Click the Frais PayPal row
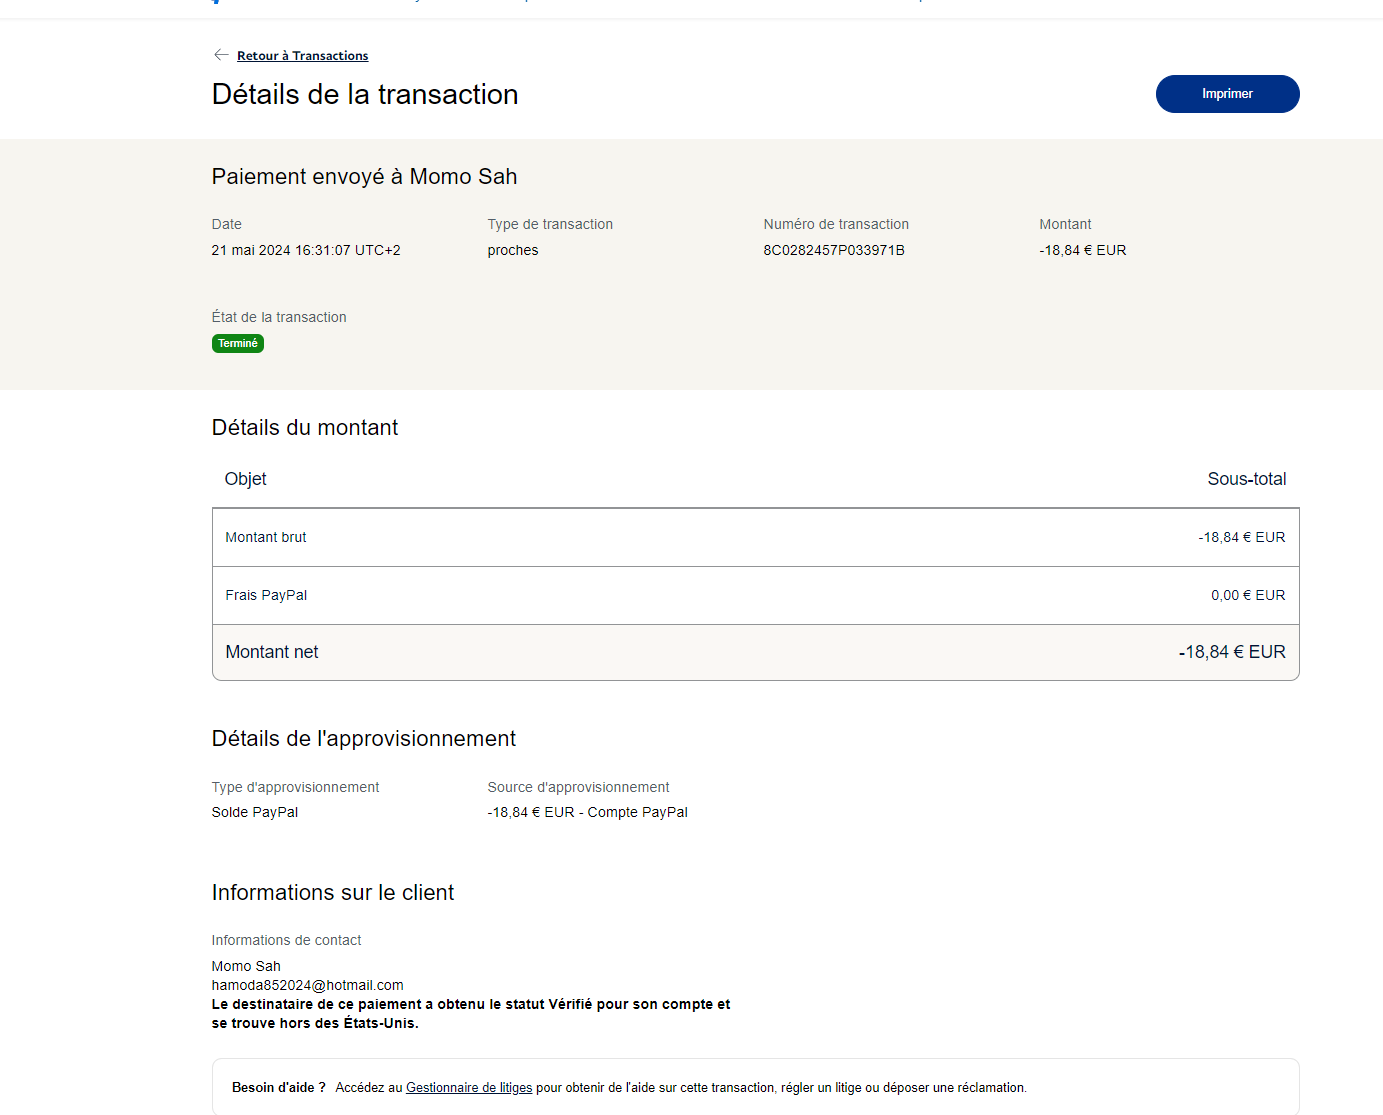 click(755, 596)
